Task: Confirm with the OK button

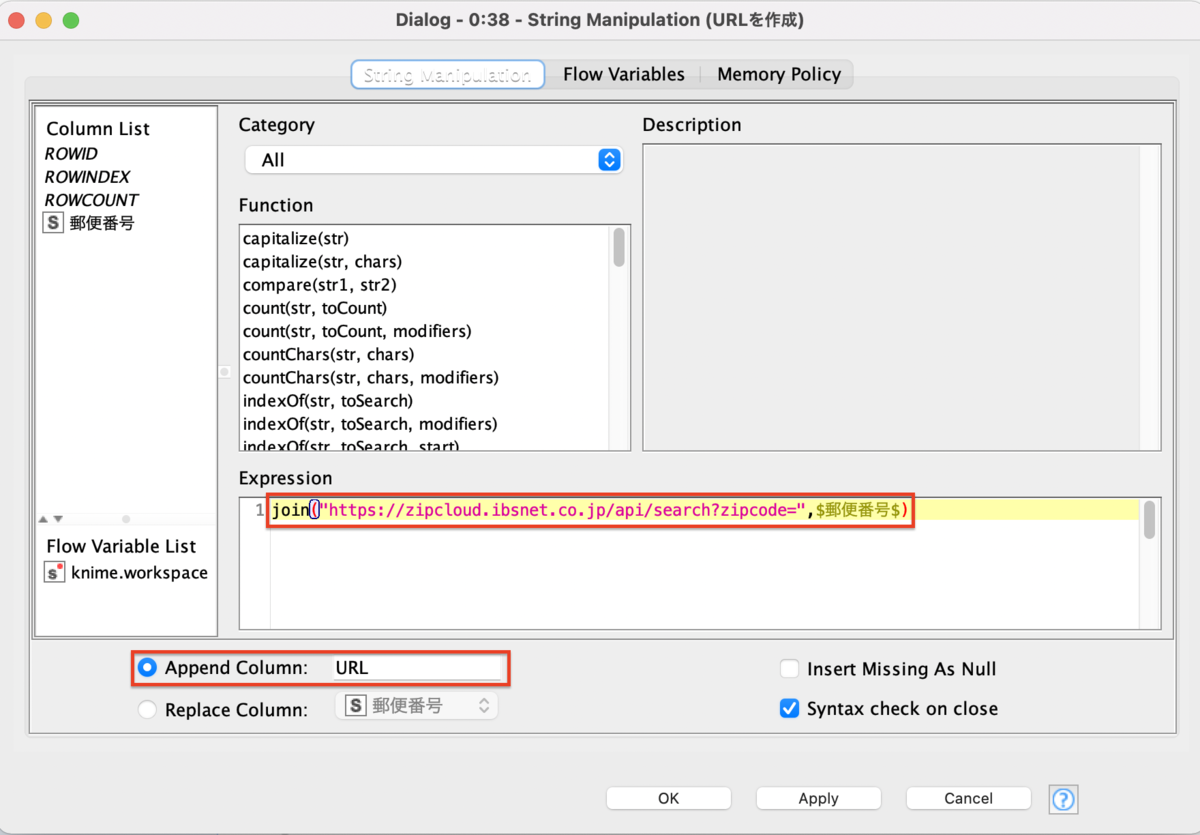Action: (669, 798)
